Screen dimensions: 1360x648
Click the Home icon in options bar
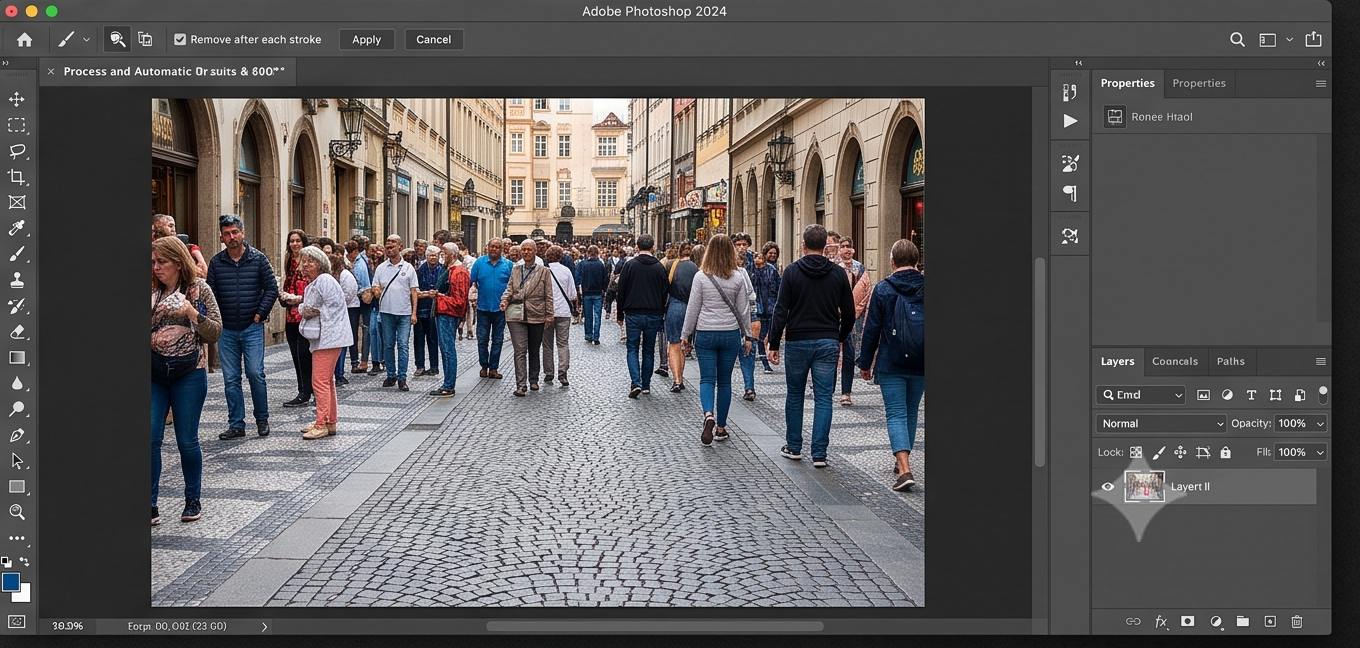(24, 39)
